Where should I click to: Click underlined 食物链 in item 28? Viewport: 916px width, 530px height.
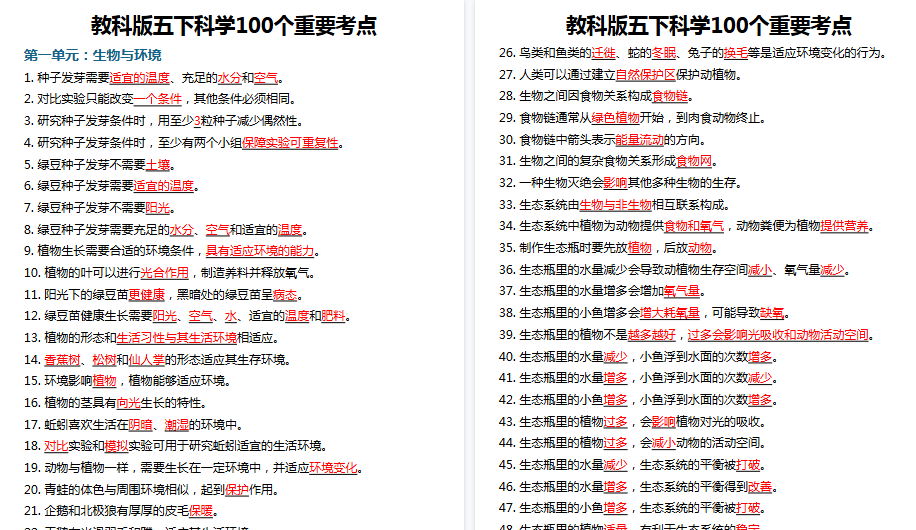(671, 96)
